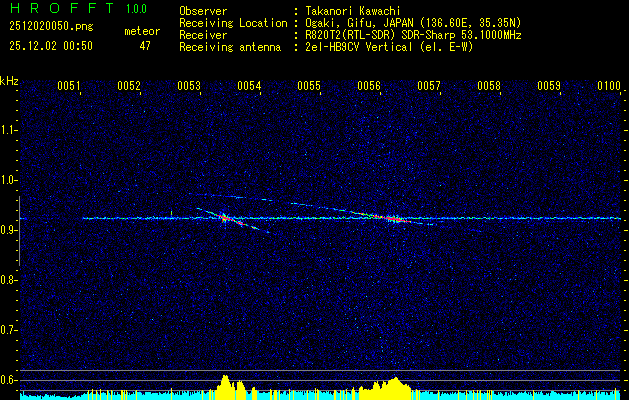
Task: Click the Observer label
Action: [203, 11]
